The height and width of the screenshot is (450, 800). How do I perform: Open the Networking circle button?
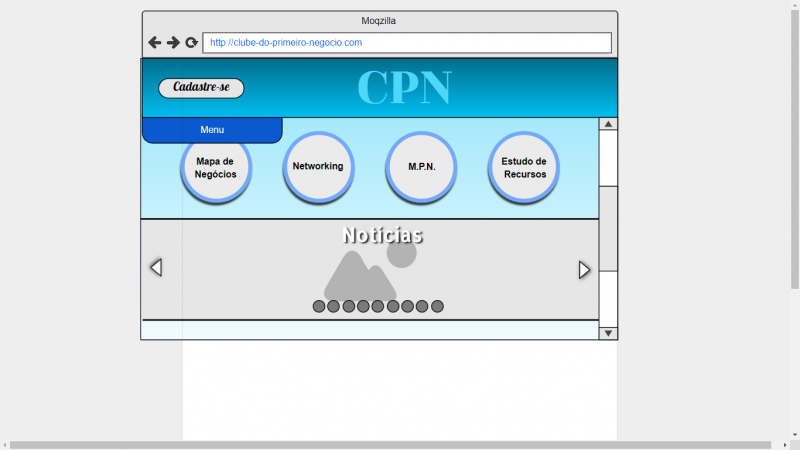pos(318,167)
